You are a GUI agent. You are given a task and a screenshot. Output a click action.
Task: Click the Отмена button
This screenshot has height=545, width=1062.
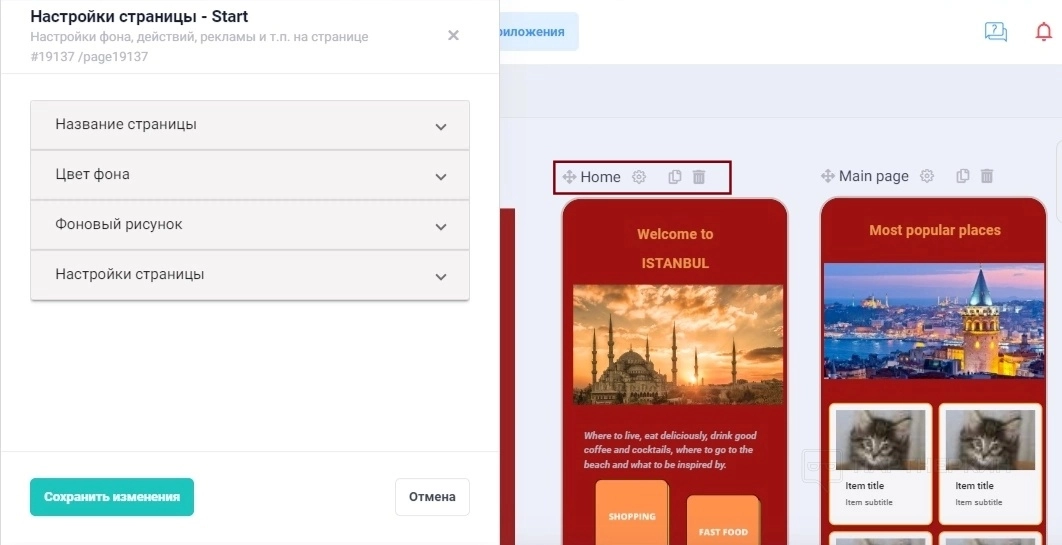[x=432, y=497]
